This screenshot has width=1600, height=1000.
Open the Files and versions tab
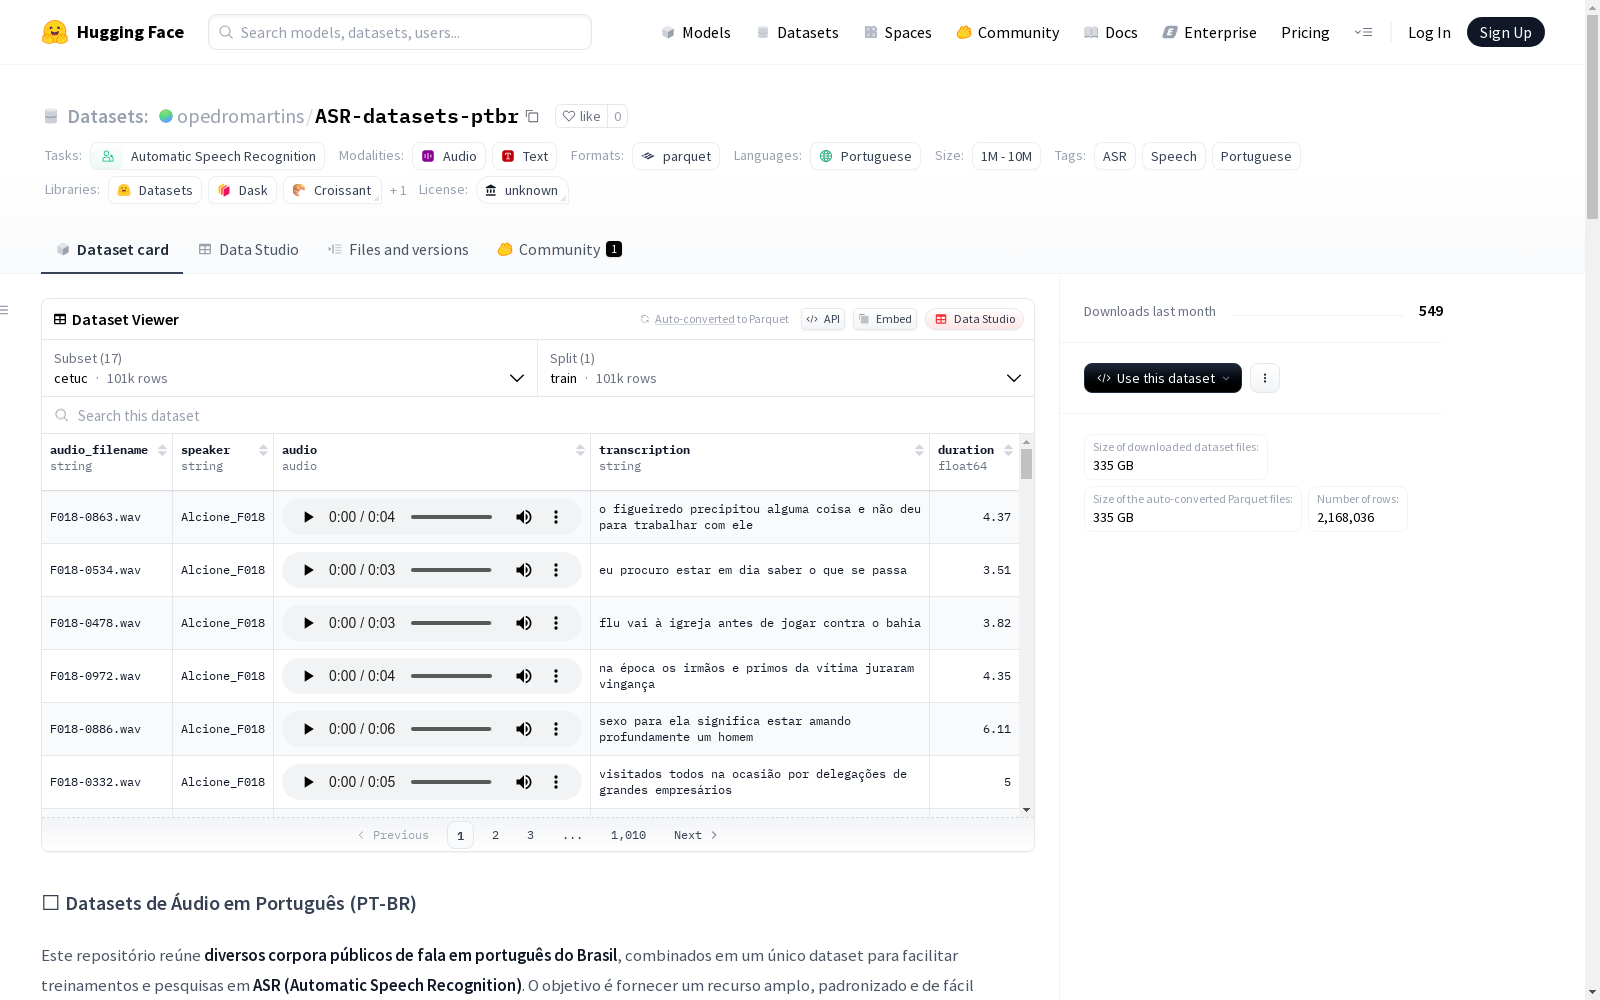pos(398,250)
